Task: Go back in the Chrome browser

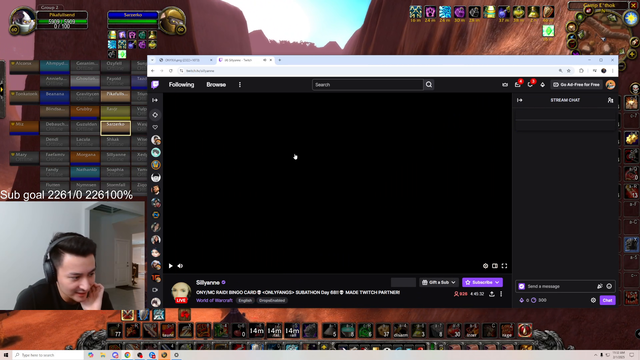Action: tap(153, 71)
